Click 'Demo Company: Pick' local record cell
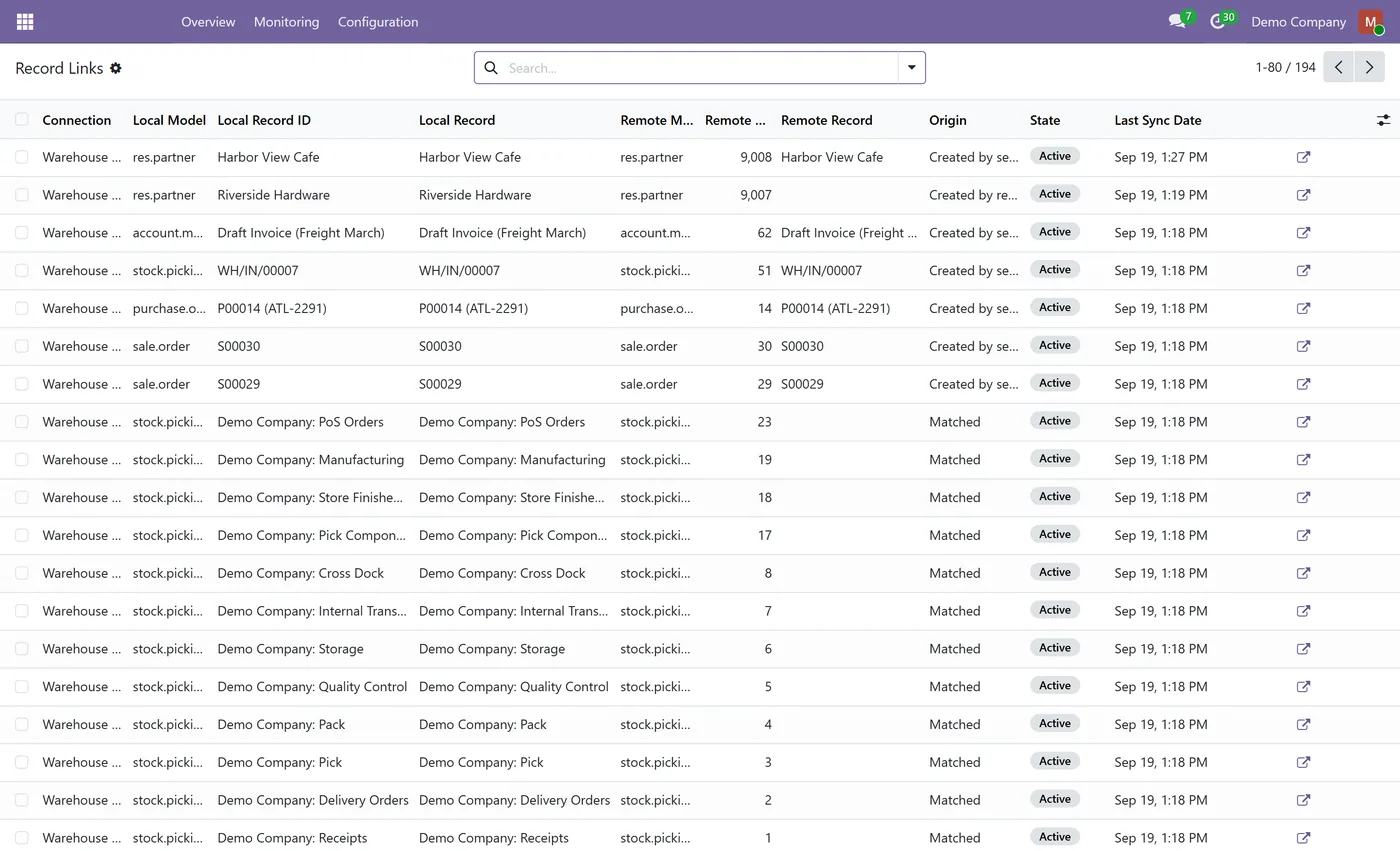The width and height of the screenshot is (1400, 851). coord(481,762)
